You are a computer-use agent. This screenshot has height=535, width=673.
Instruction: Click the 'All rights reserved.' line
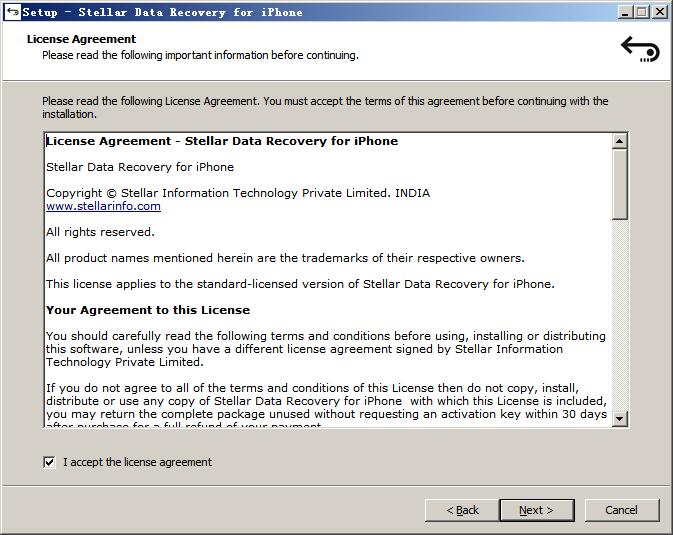point(100,232)
